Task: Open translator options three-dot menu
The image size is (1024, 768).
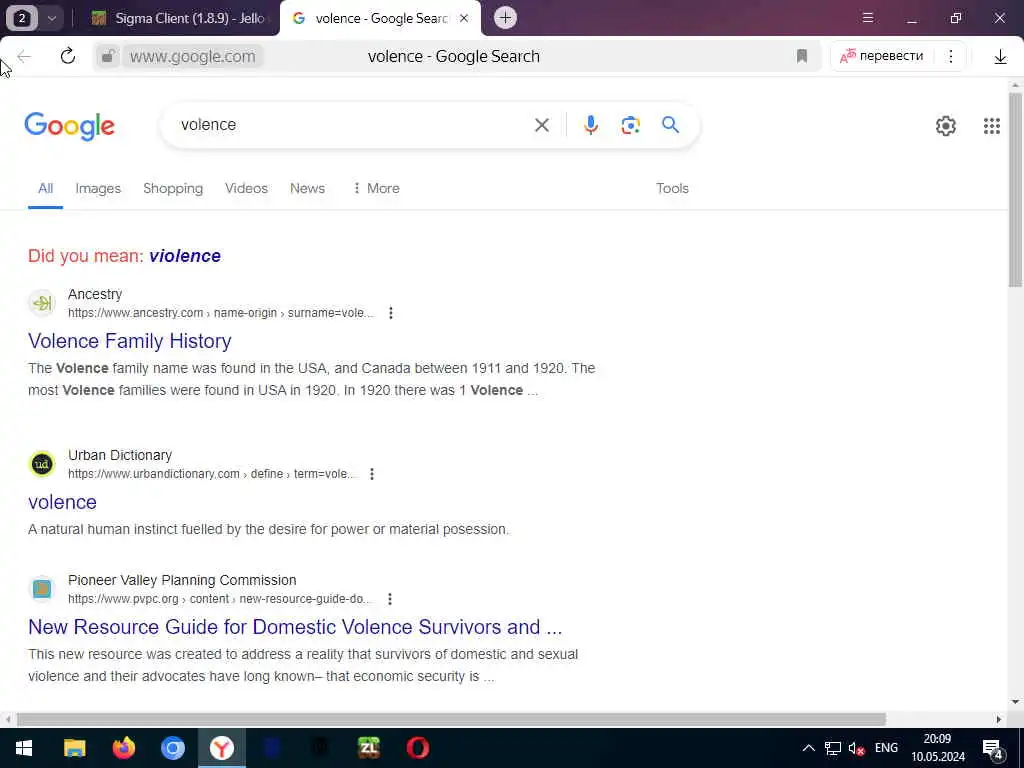Action: coord(951,56)
